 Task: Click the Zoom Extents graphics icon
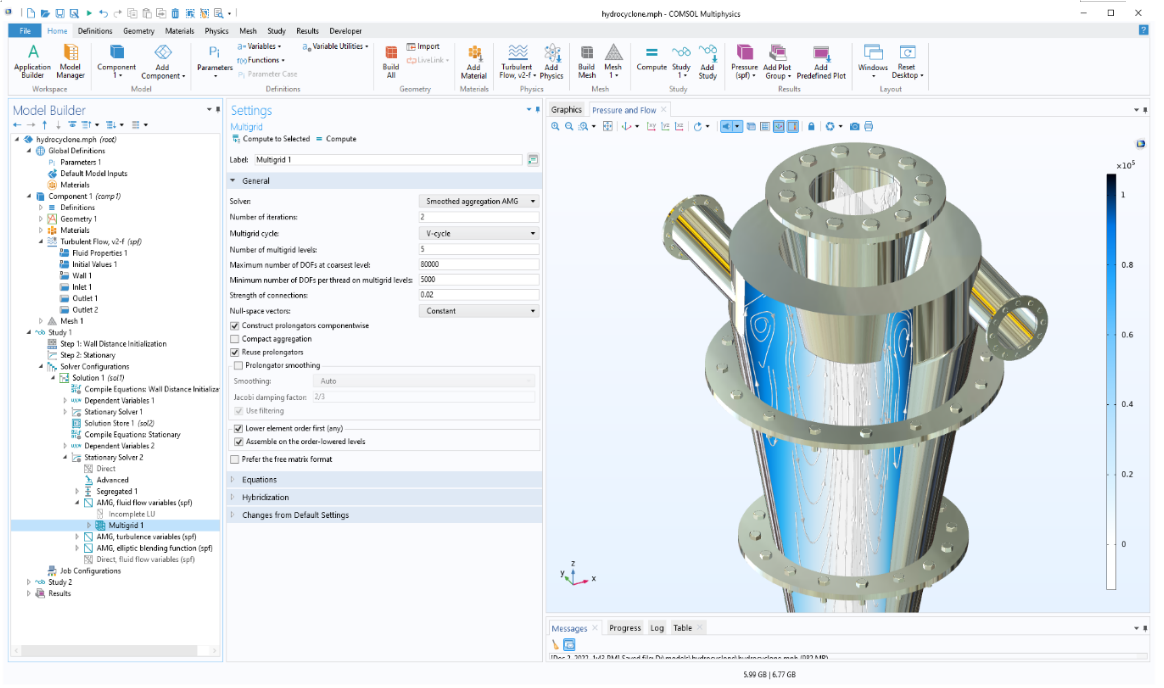click(x=608, y=126)
